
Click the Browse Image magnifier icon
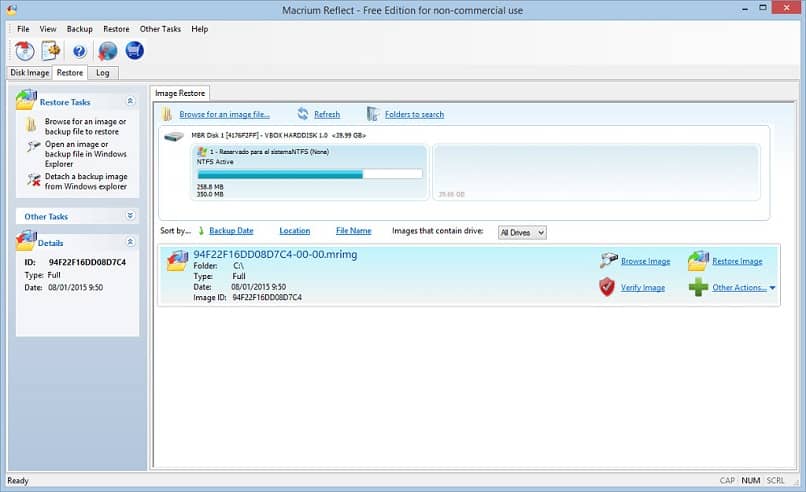pyautogui.click(x=609, y=260)
